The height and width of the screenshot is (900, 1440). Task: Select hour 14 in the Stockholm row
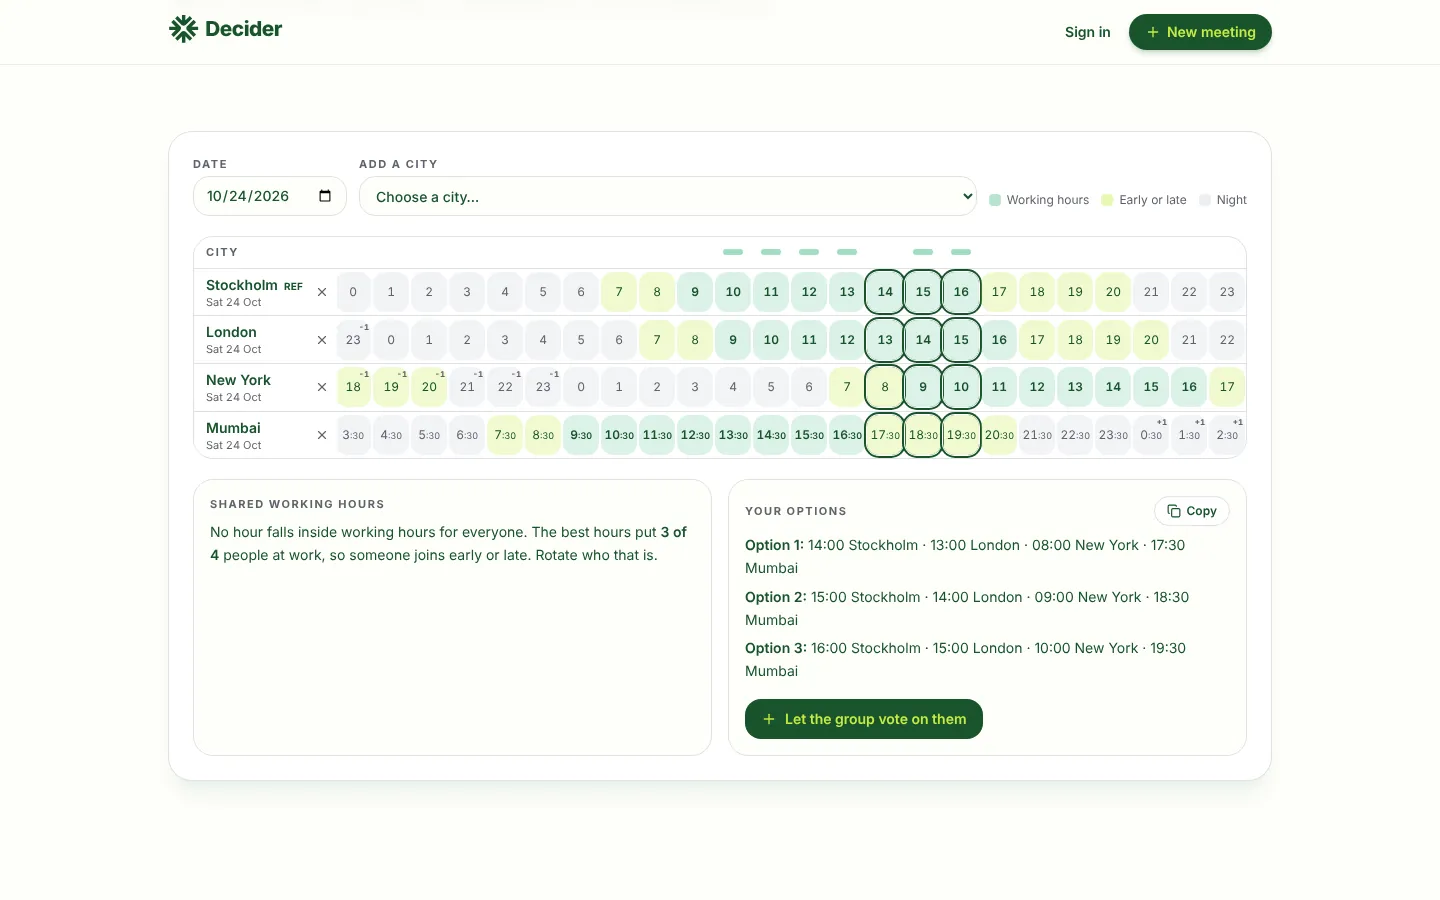[x=885, y=292]
